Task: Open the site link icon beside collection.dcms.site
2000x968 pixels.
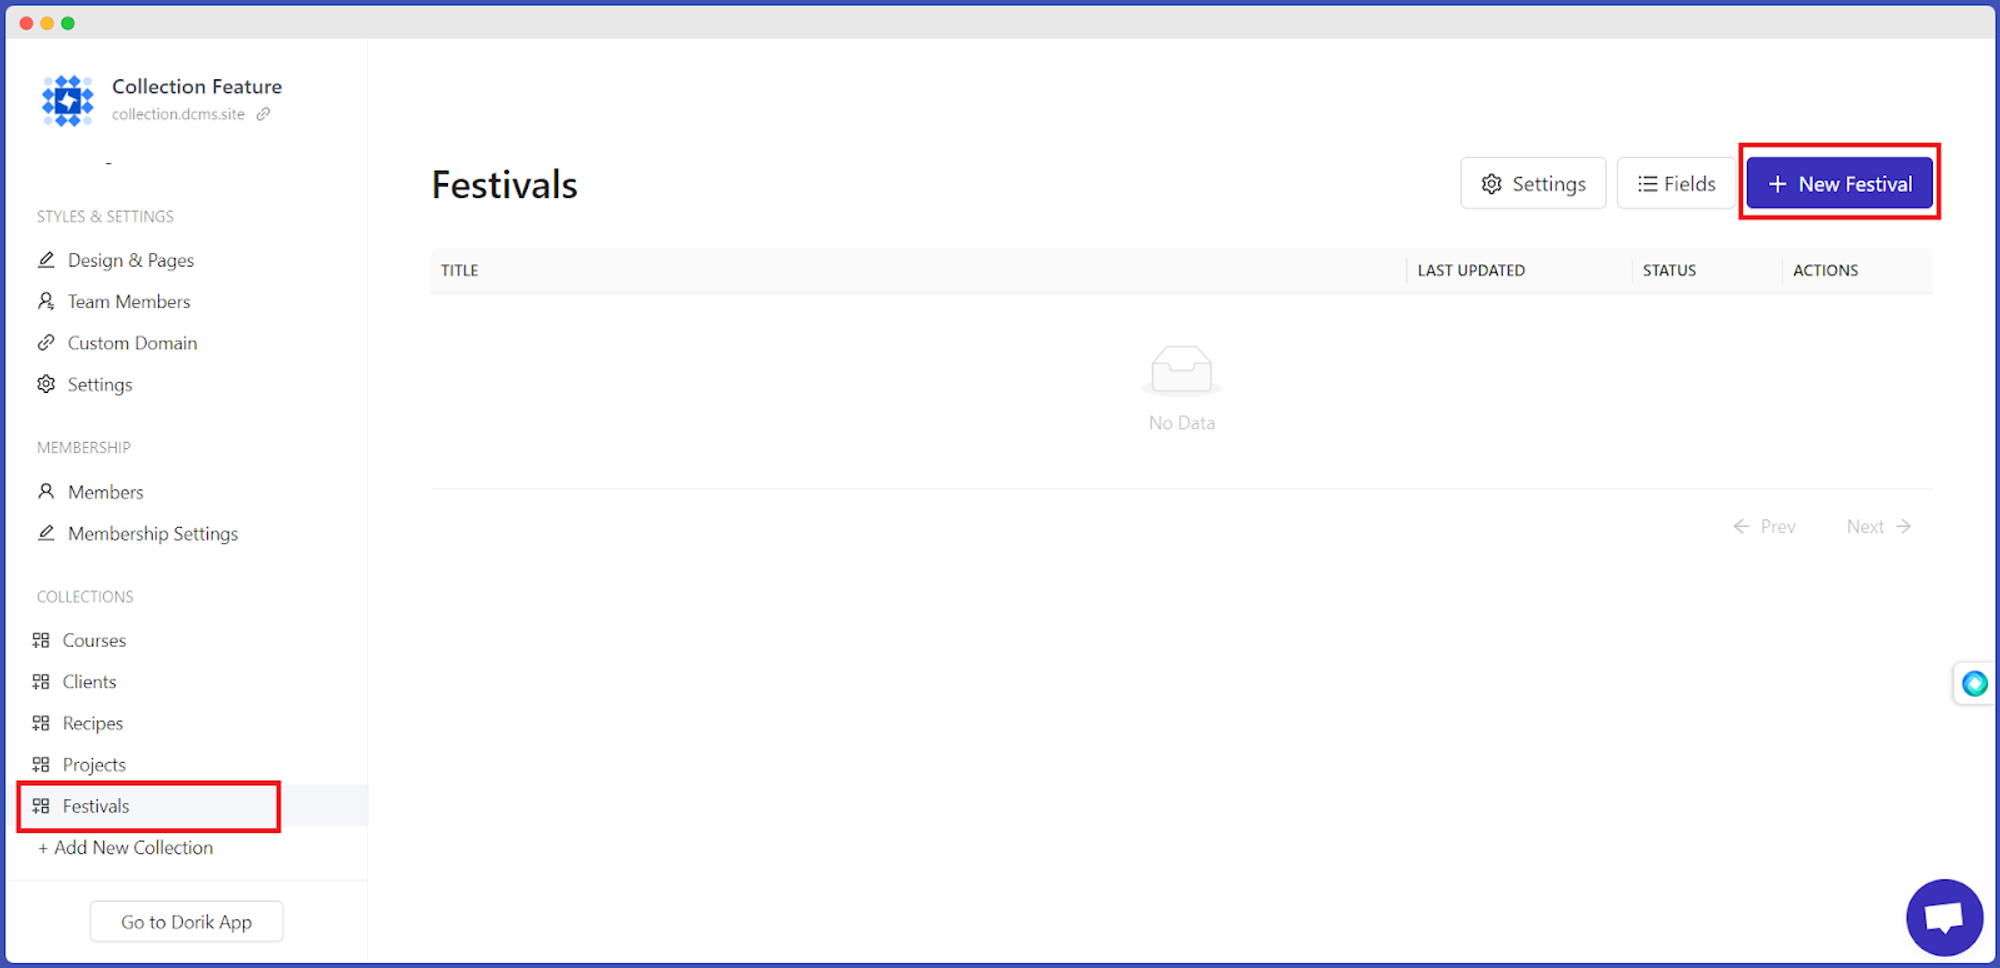Action: [263, 114]
